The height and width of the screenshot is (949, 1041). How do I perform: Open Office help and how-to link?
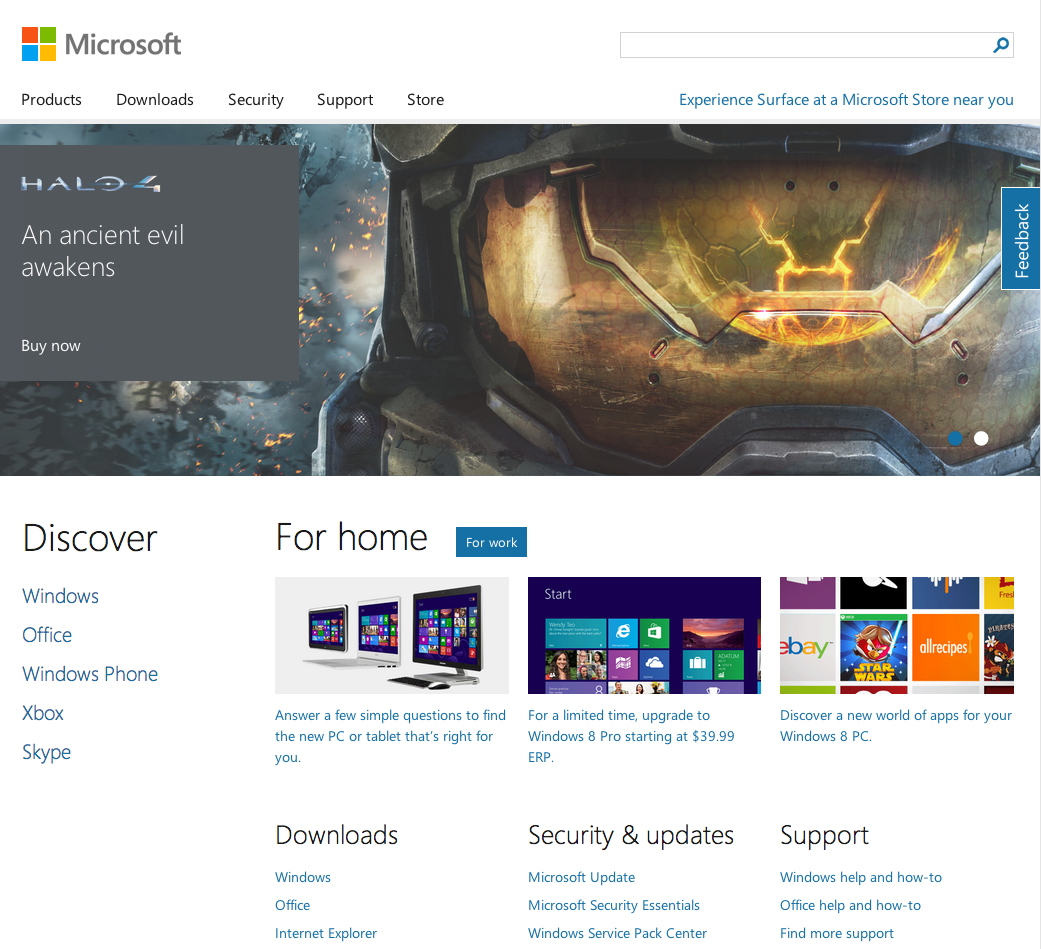(850, 905)
